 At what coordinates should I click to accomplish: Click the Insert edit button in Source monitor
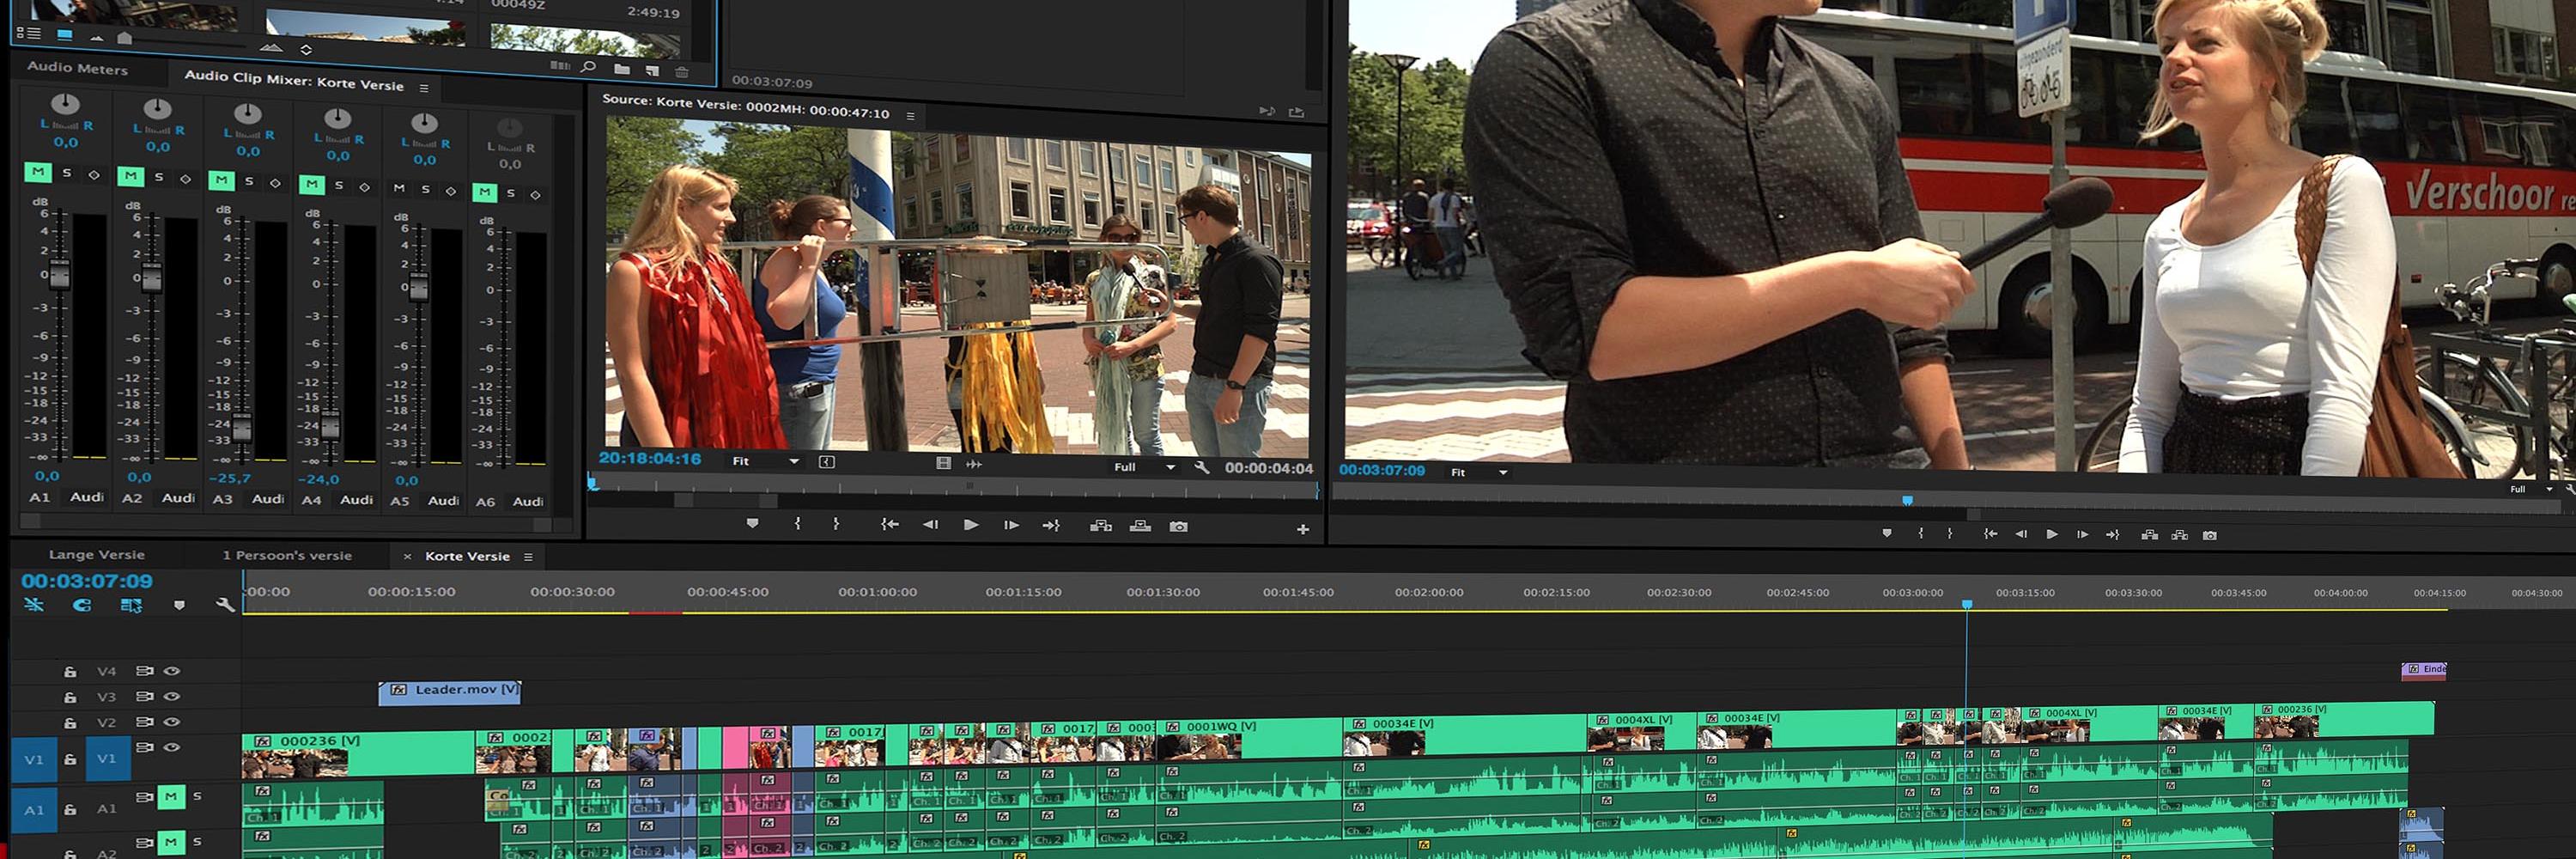click(1101, 526)
